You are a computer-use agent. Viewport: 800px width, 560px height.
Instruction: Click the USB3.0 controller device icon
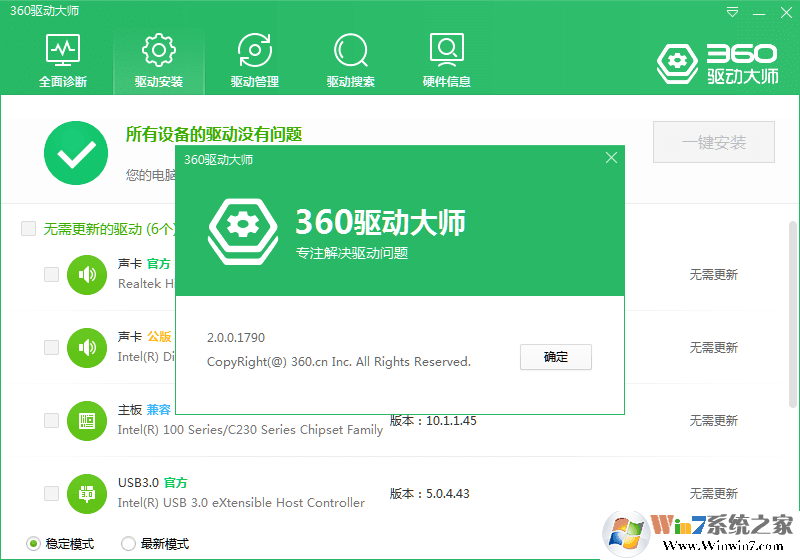(87, 493)
